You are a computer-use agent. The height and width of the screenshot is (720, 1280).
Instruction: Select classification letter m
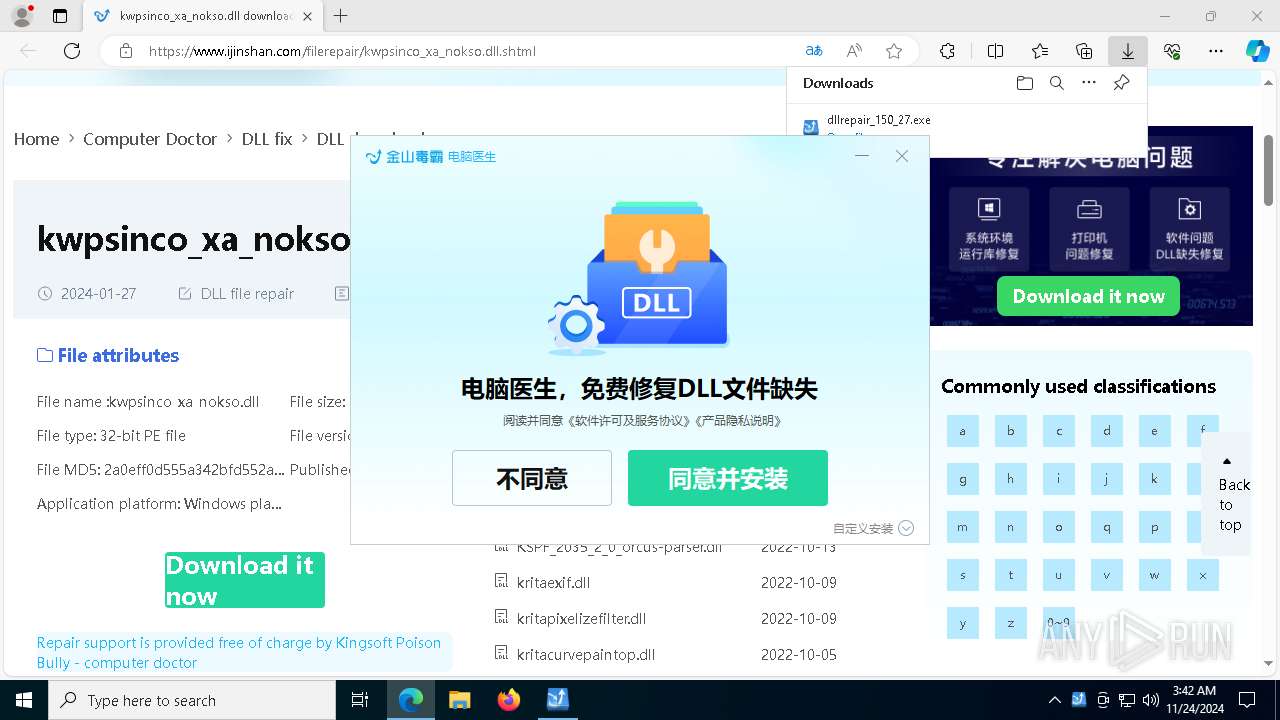(x=963, y=527)
